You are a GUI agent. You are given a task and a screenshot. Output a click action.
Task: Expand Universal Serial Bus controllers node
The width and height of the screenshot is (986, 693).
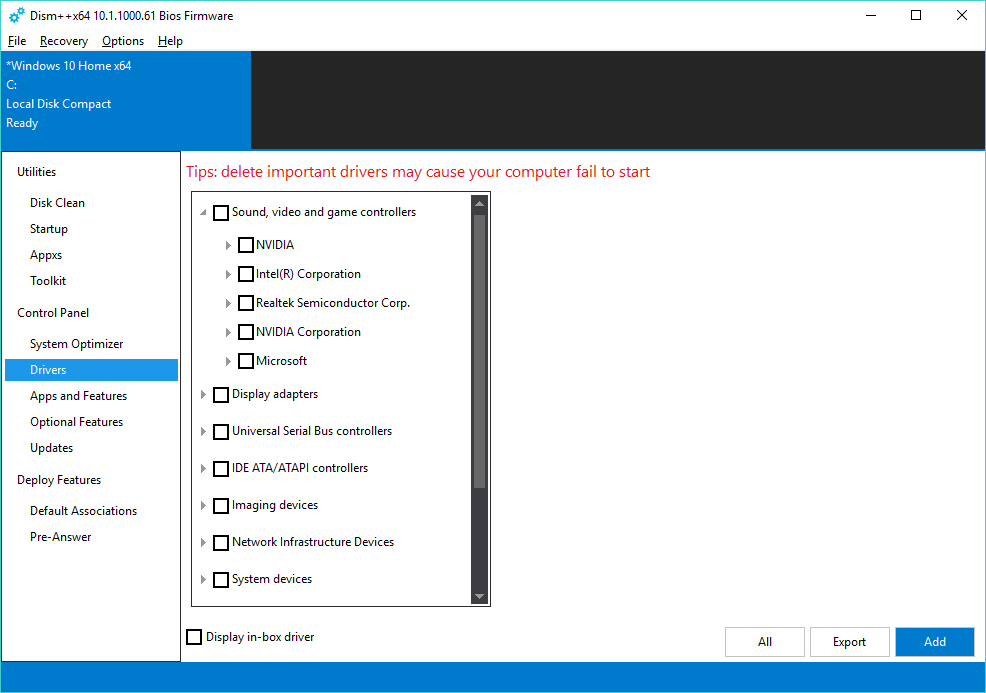(203, 431)
